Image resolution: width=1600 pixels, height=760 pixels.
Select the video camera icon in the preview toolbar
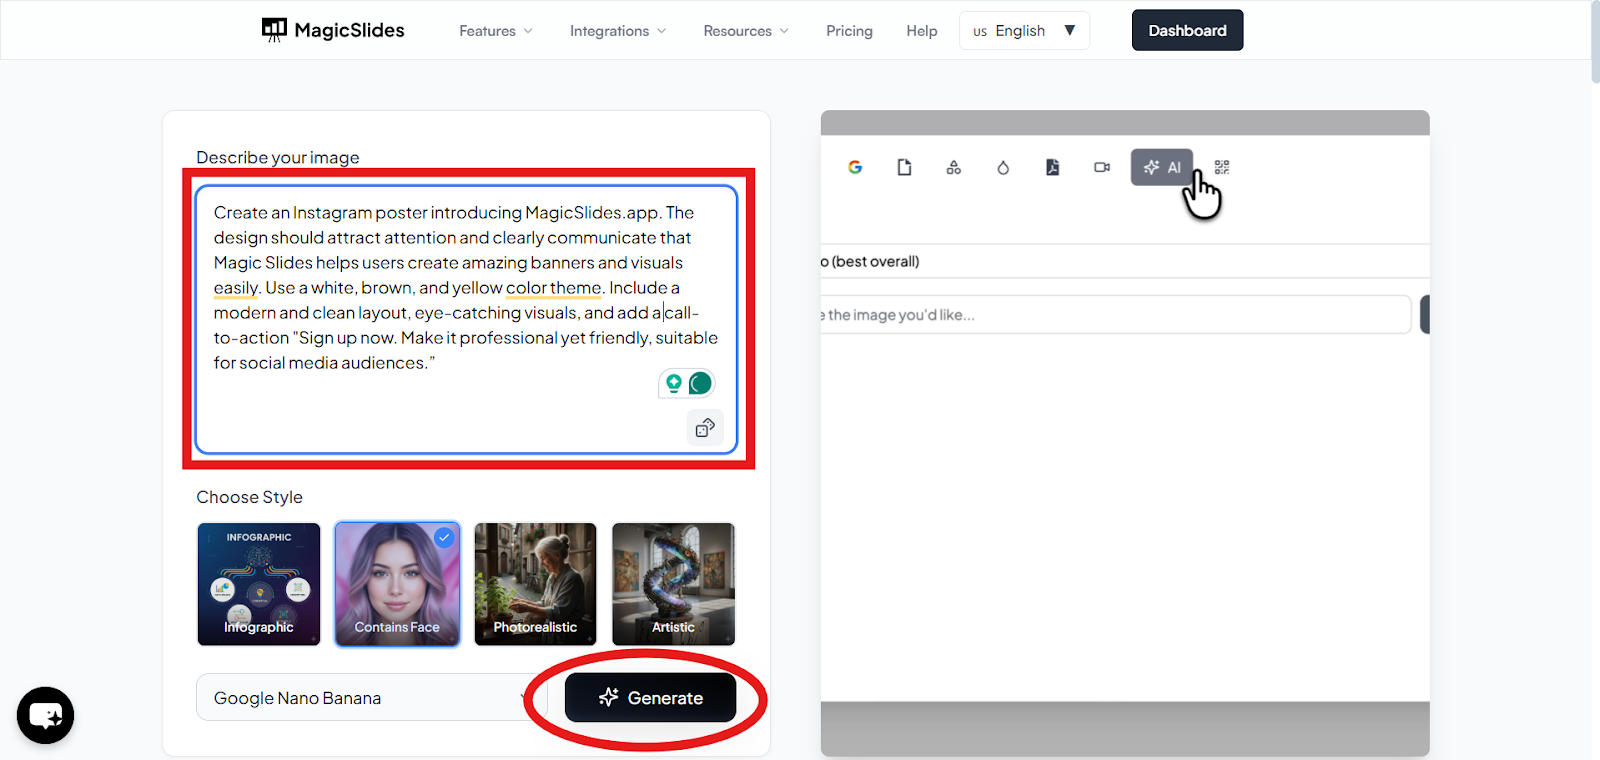pos(1102,167)
